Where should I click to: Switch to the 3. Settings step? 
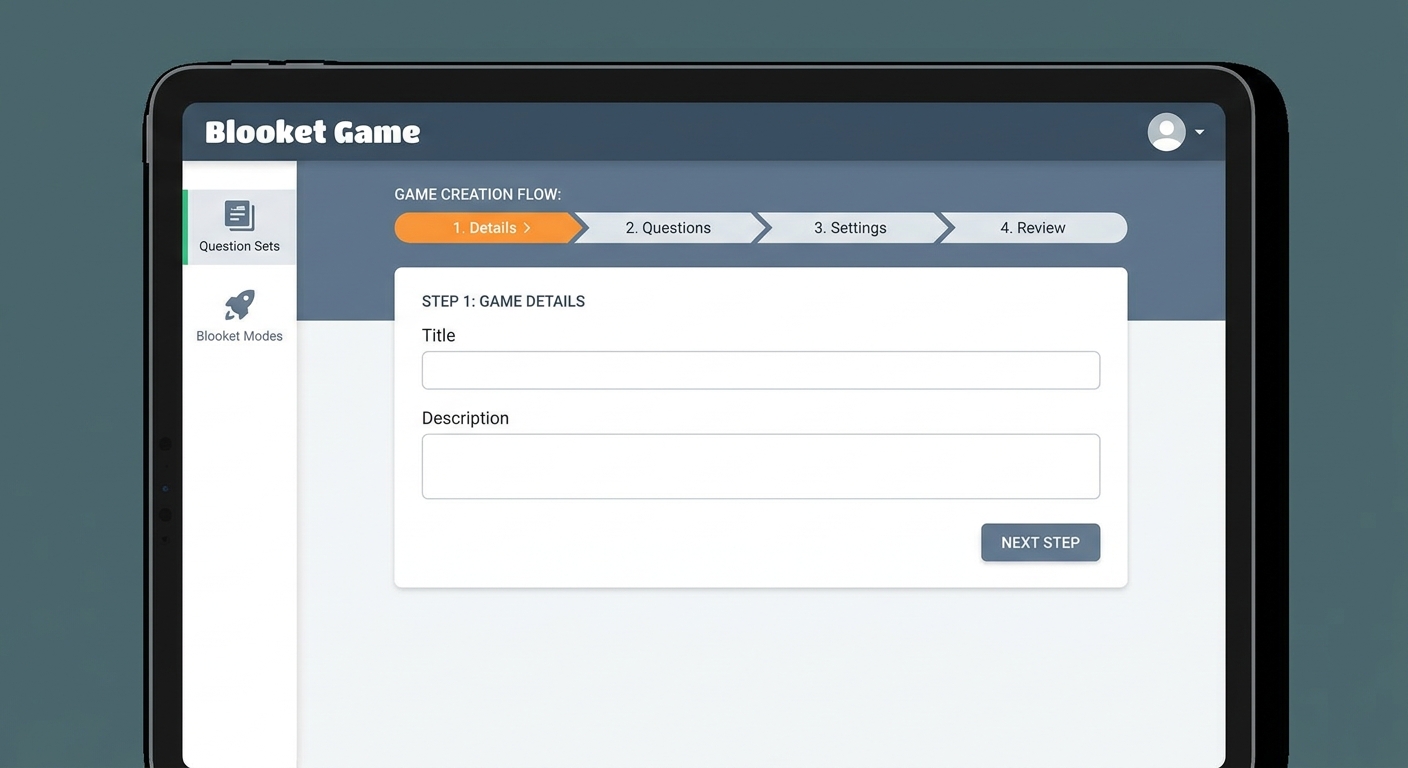click(x=850, y=228)
